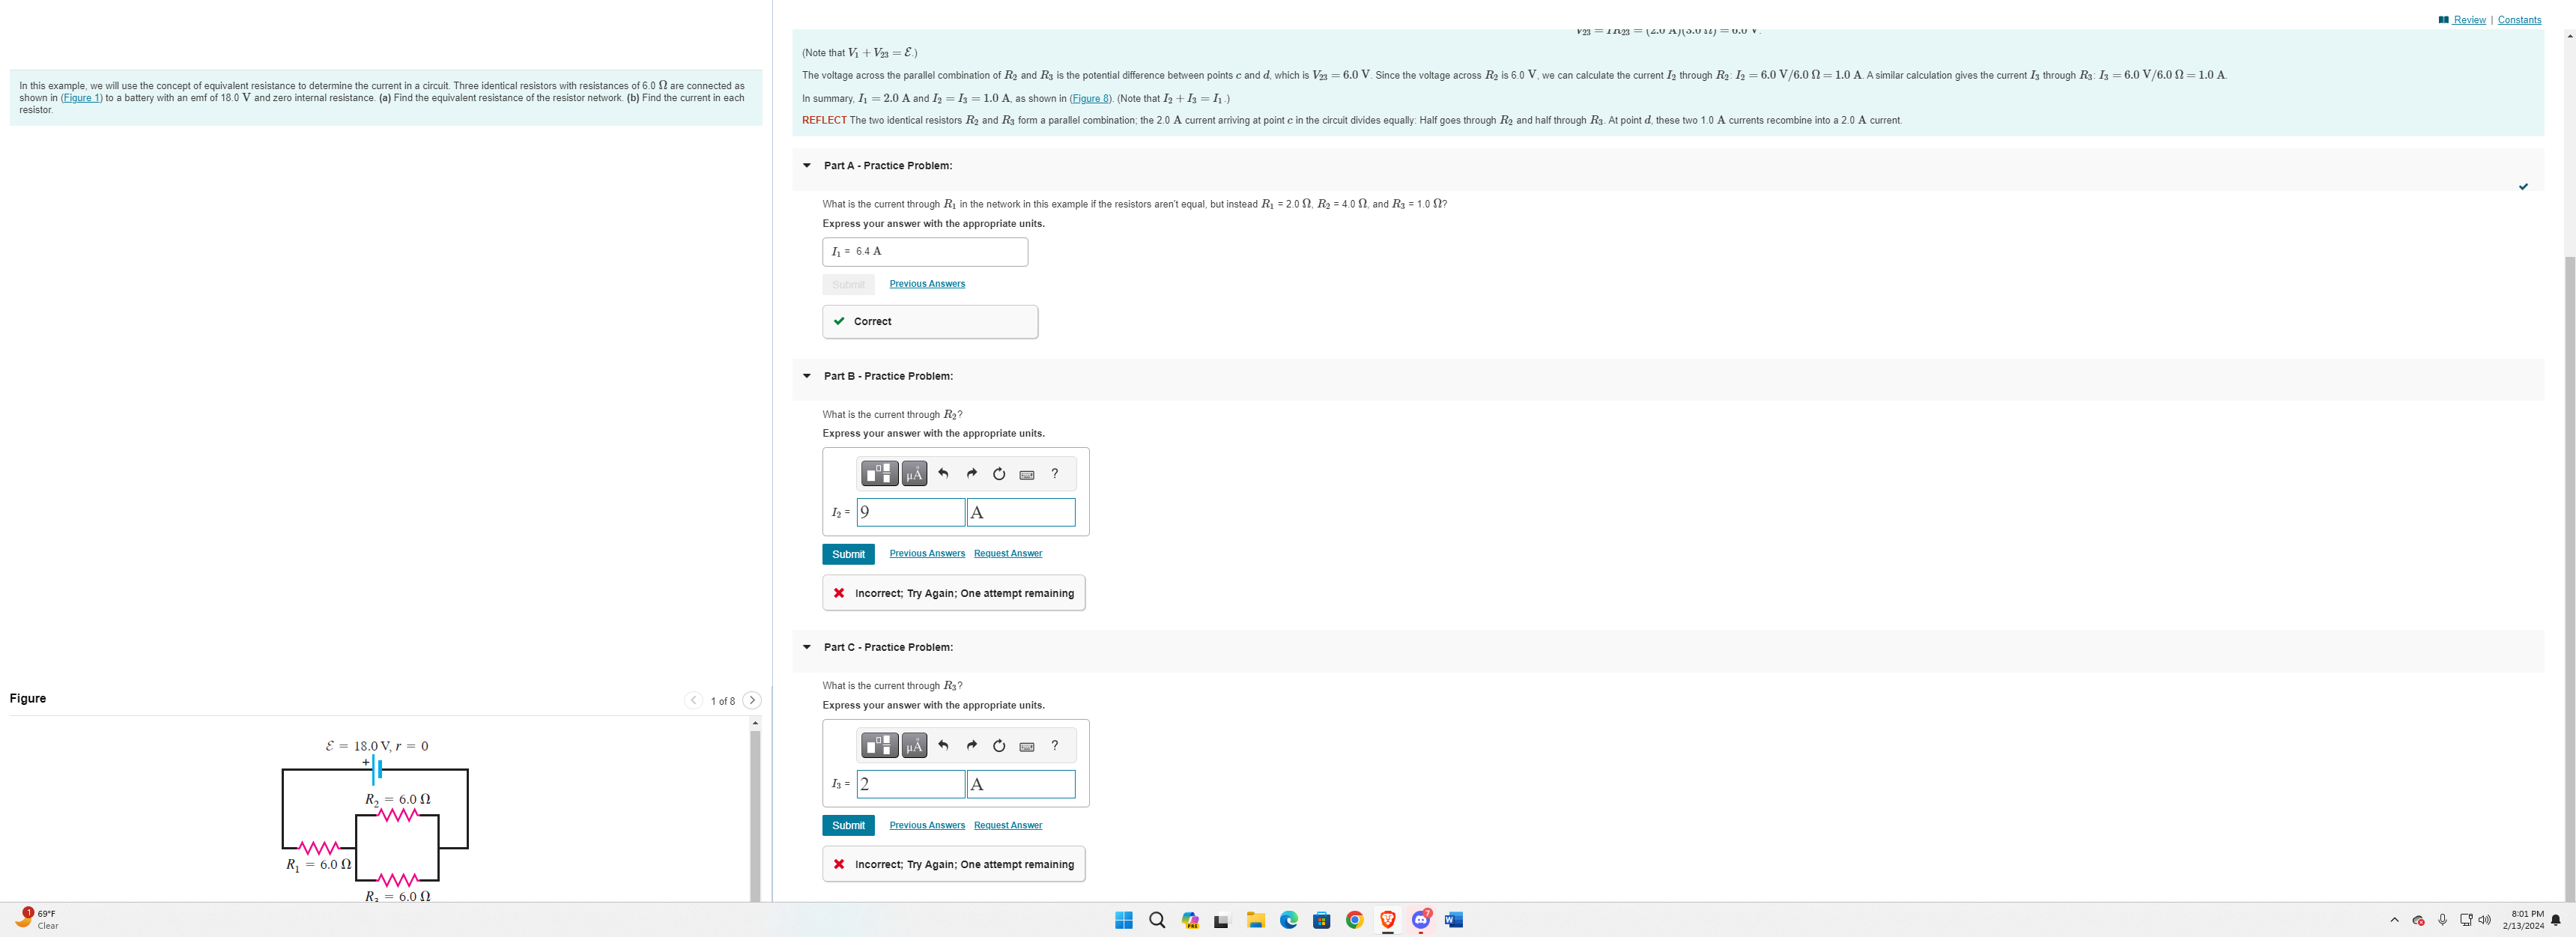
Task: Click the Figure 1 link in the problem text
Action: [x=81, y=97]
